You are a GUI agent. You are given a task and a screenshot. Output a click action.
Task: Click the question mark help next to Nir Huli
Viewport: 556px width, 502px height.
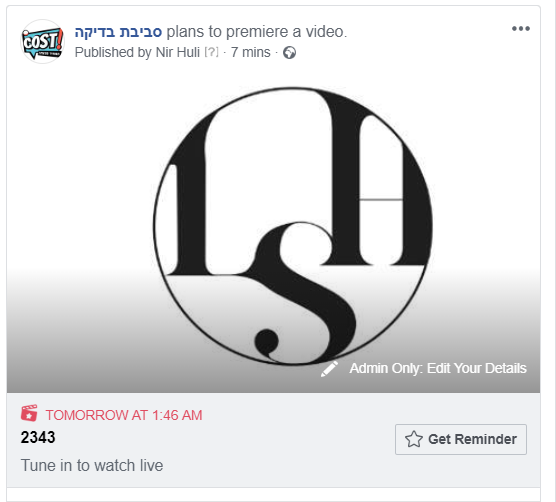click(x=211, y=52)
